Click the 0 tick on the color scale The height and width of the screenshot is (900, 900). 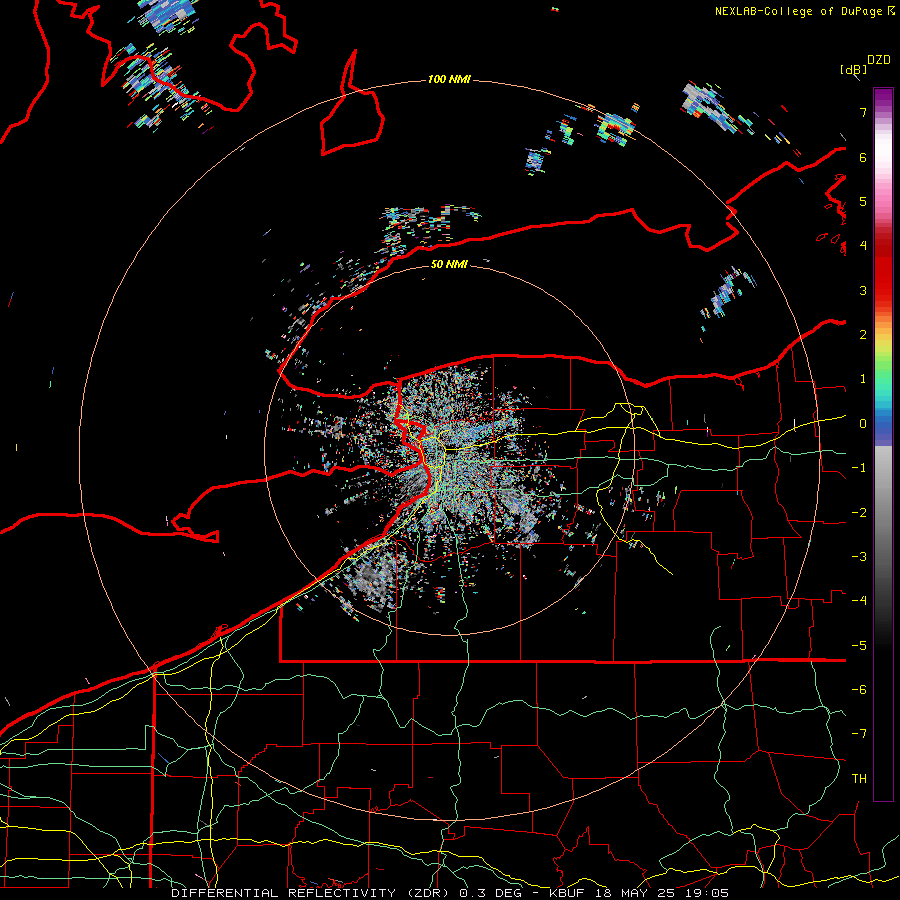click(x=863, y=424)
